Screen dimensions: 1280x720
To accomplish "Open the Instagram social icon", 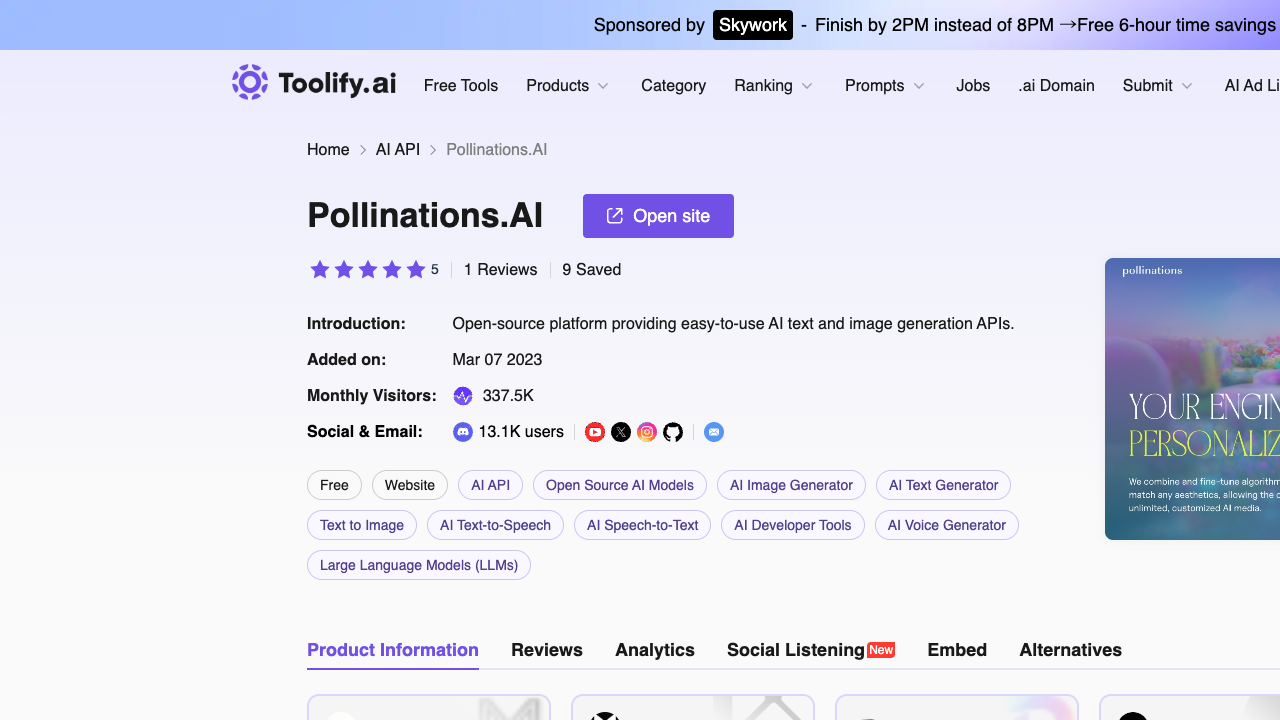I will [647, 432].
